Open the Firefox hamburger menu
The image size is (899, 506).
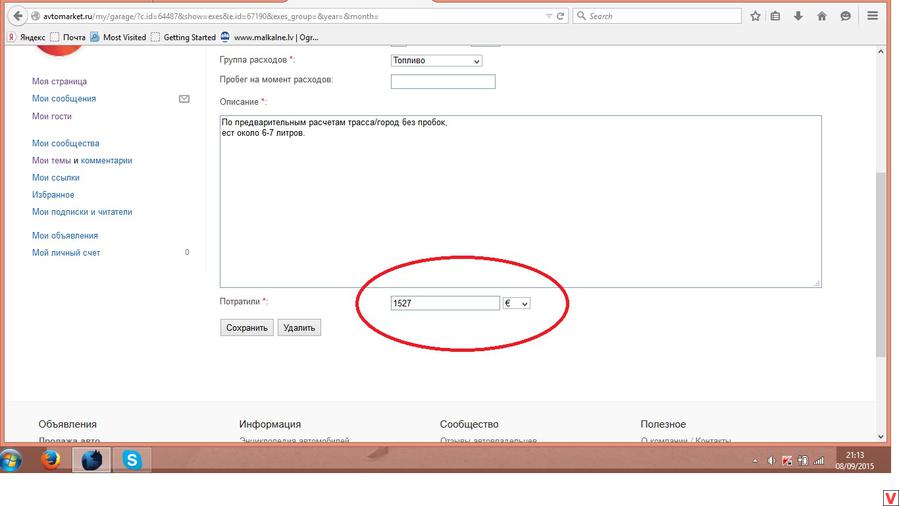coord(873,16)
